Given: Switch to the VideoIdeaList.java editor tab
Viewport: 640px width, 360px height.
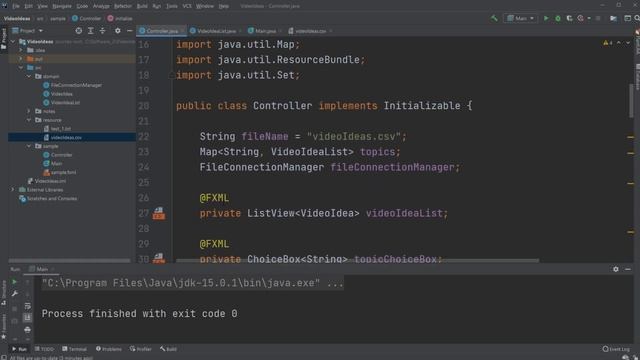Looking at the screenshot, I should 216,31.
